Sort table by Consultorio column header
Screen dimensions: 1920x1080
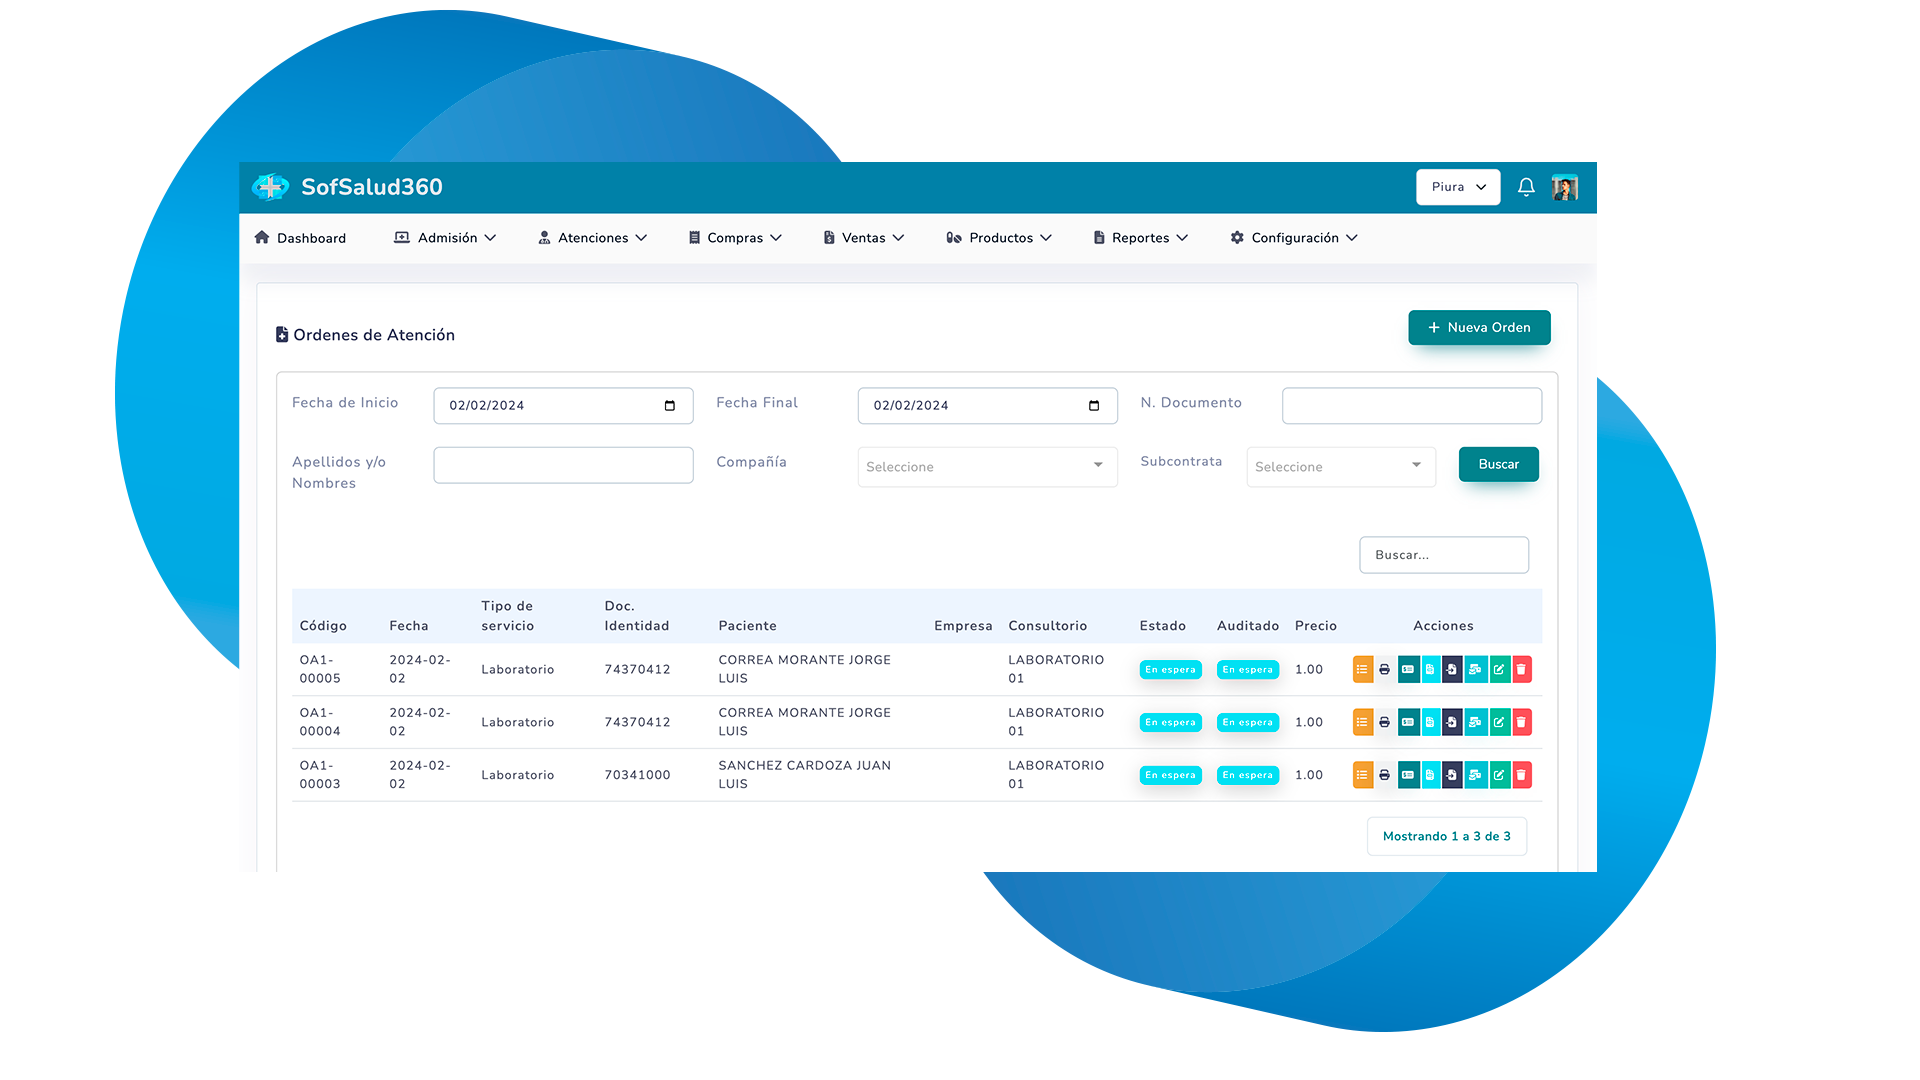1047,626
